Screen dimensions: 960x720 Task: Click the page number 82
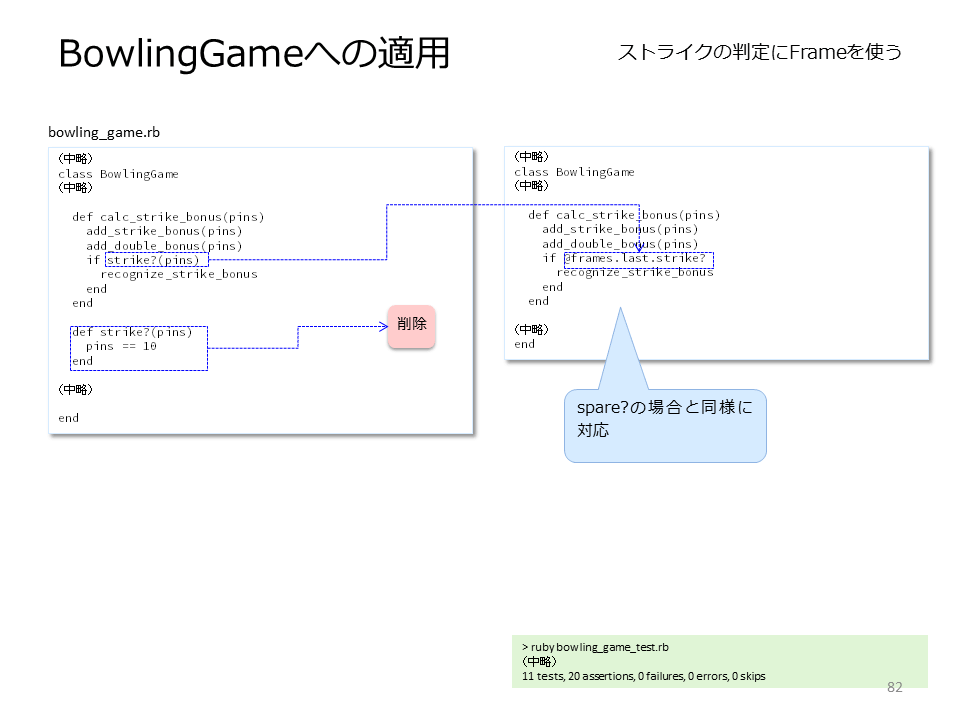click(894, 687)
